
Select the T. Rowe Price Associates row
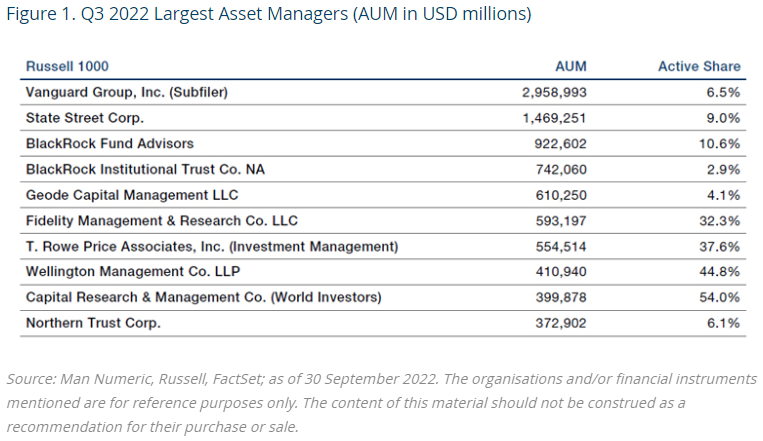[212, 246]
